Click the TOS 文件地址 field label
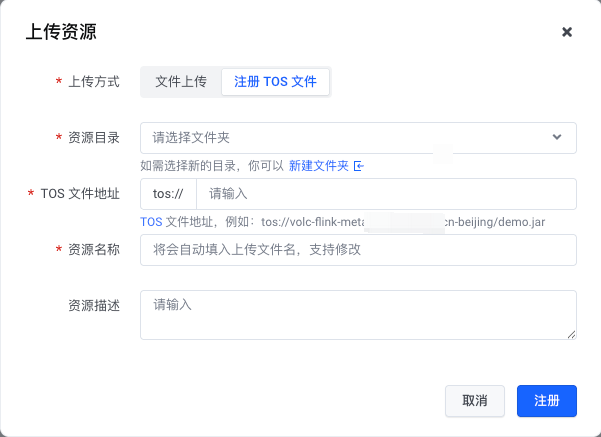The height and width of the screenshot is (437, 601). click(80, 194)
